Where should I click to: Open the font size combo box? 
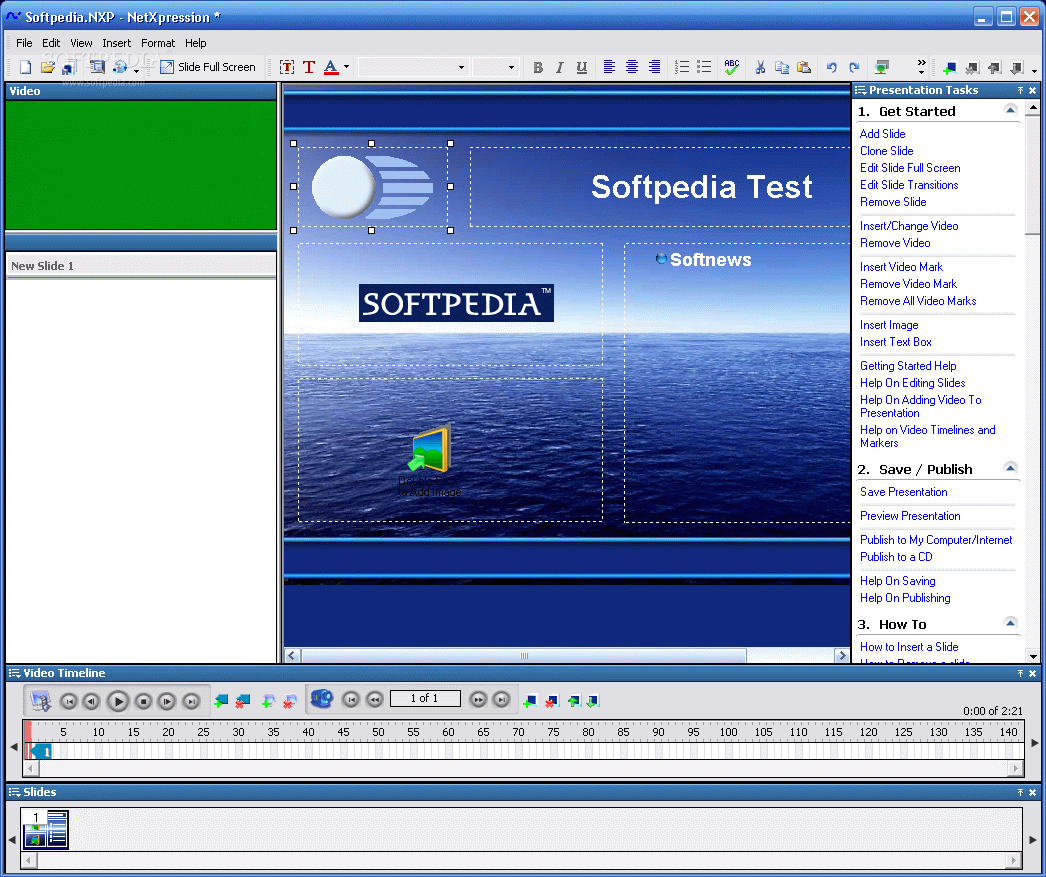tap(495, 67)
